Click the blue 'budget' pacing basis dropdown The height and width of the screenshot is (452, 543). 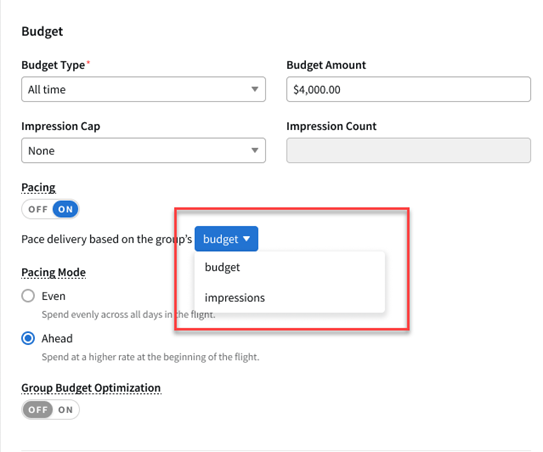(x=226, y=239)
